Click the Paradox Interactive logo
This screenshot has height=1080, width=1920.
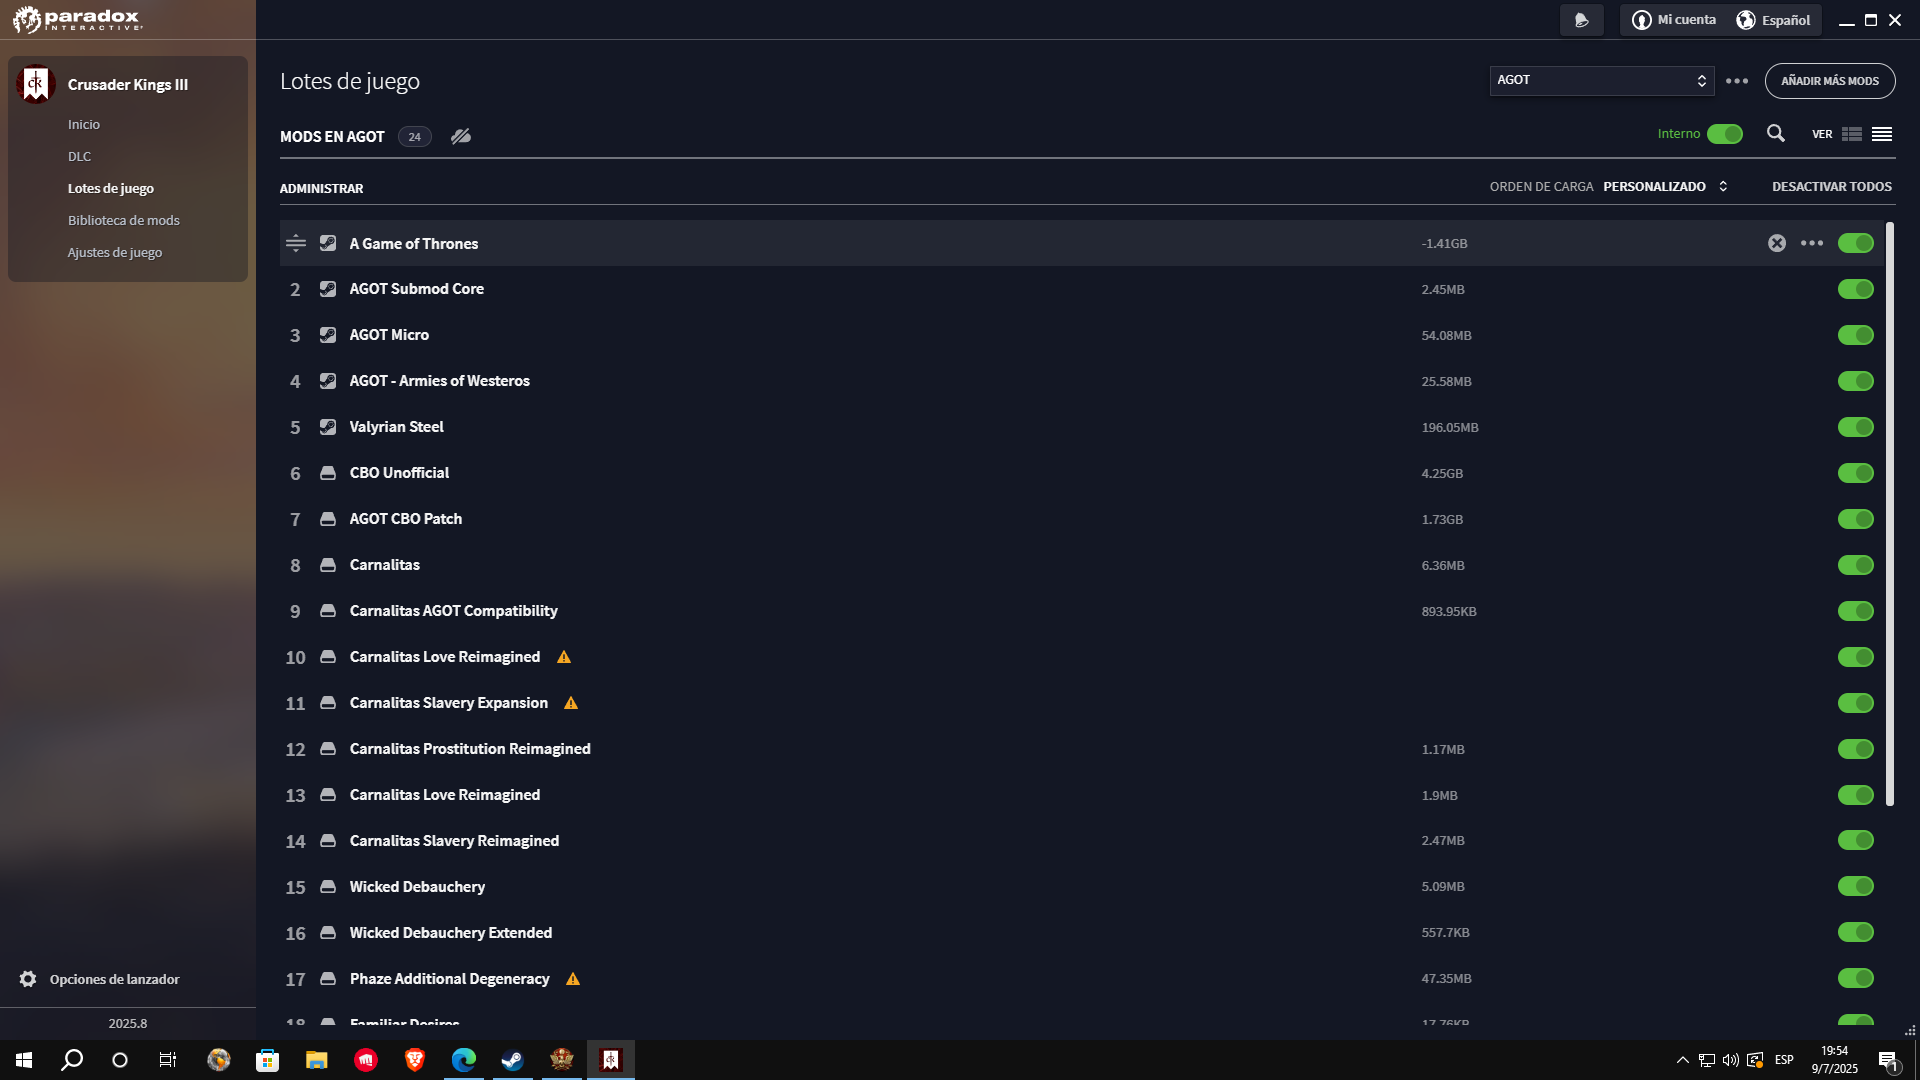(x=78, y=19)
